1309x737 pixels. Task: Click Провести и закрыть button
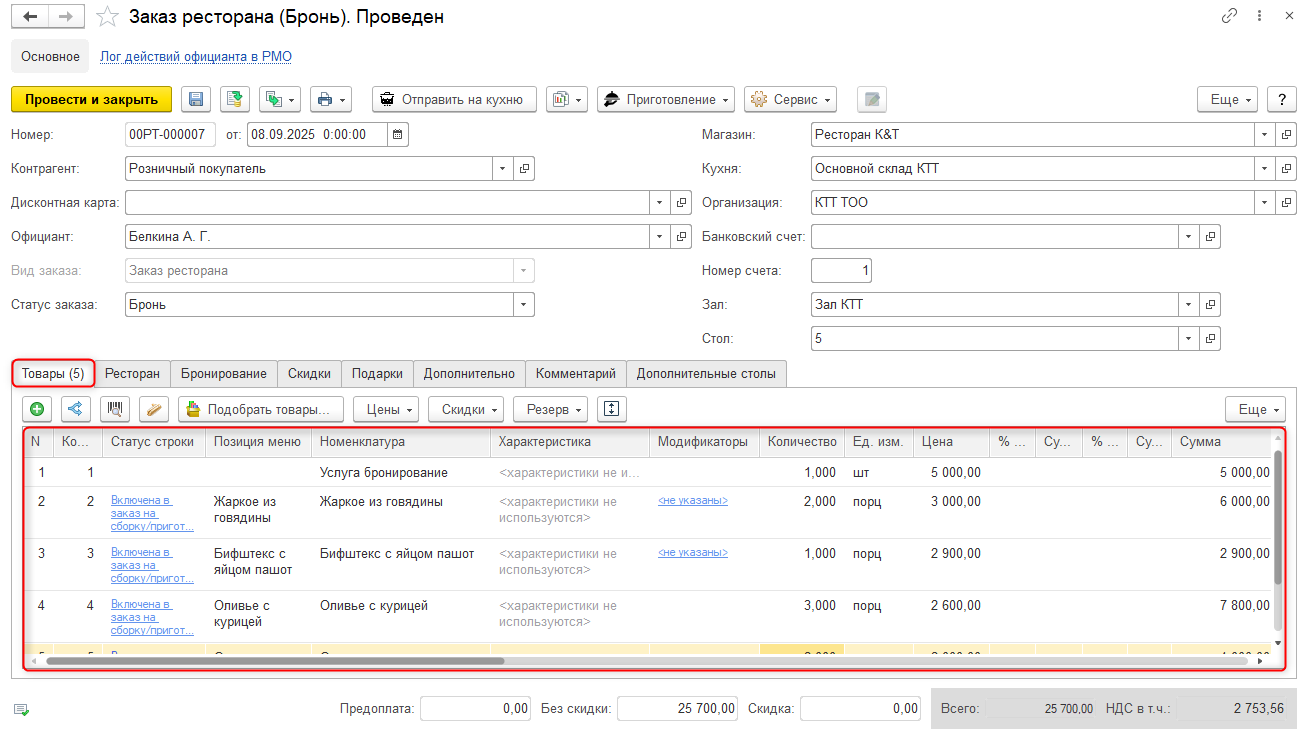click(91, 99)
